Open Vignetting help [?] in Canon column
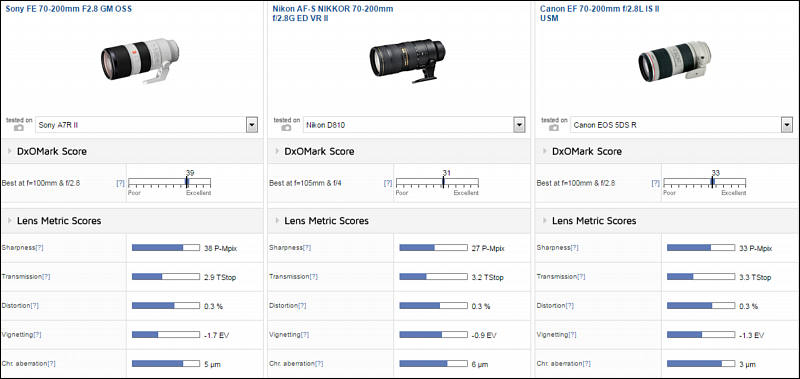 point(572,335)
